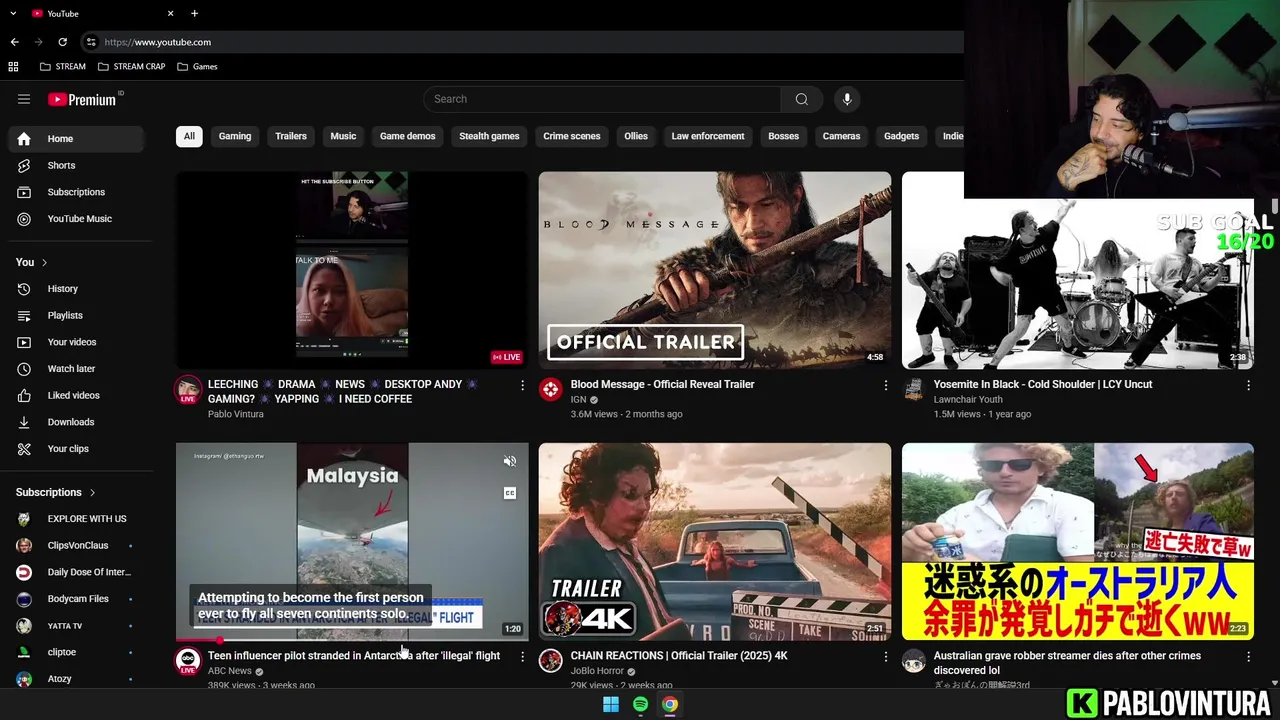Open options for Teen influencer pilot video
Screen dimensions: 1280x720
[522, 657]
